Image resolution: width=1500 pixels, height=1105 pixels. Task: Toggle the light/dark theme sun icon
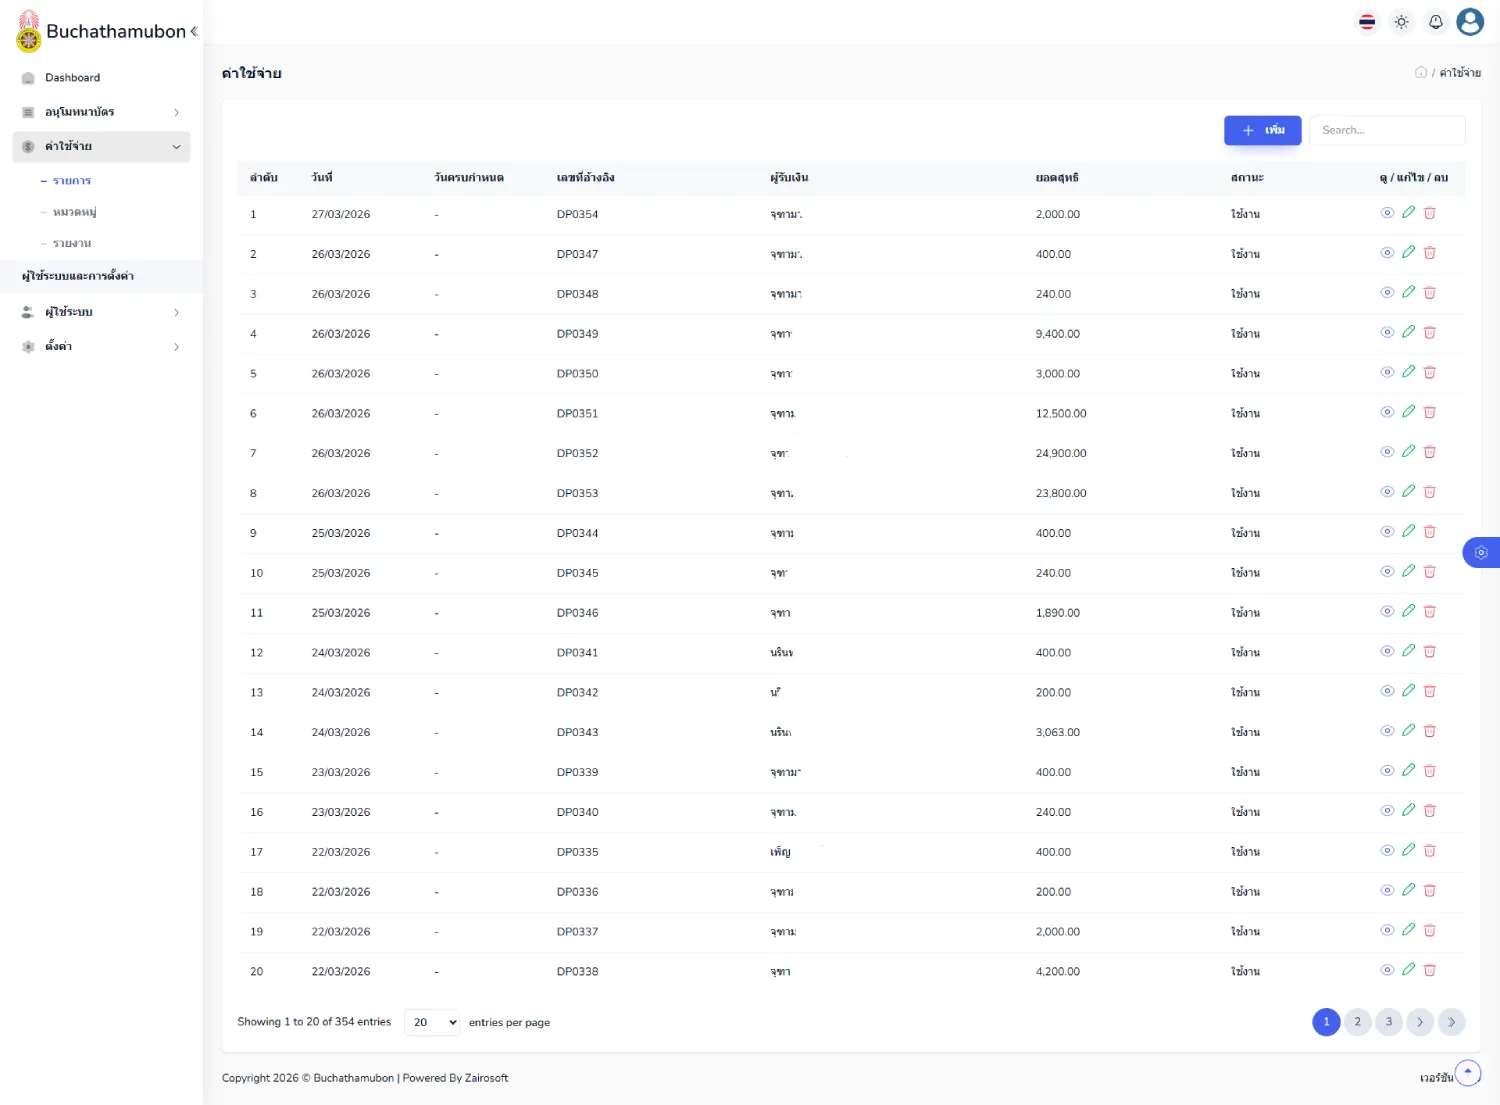(x=1401, y=22)
